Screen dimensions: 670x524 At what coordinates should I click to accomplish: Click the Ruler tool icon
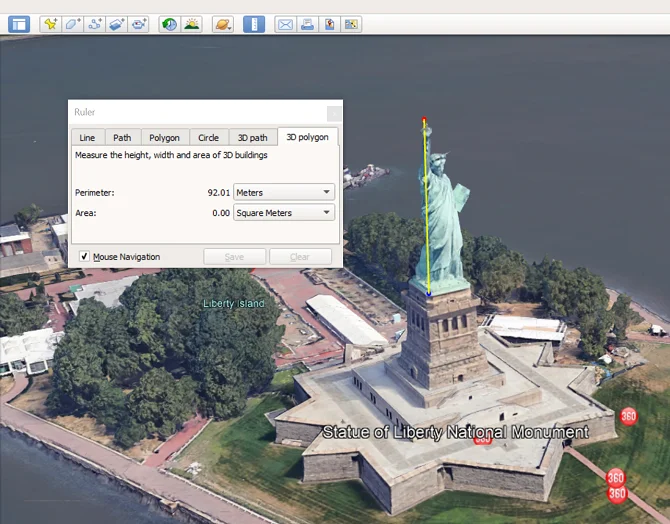pyautogui.click(x=254, y=24)
